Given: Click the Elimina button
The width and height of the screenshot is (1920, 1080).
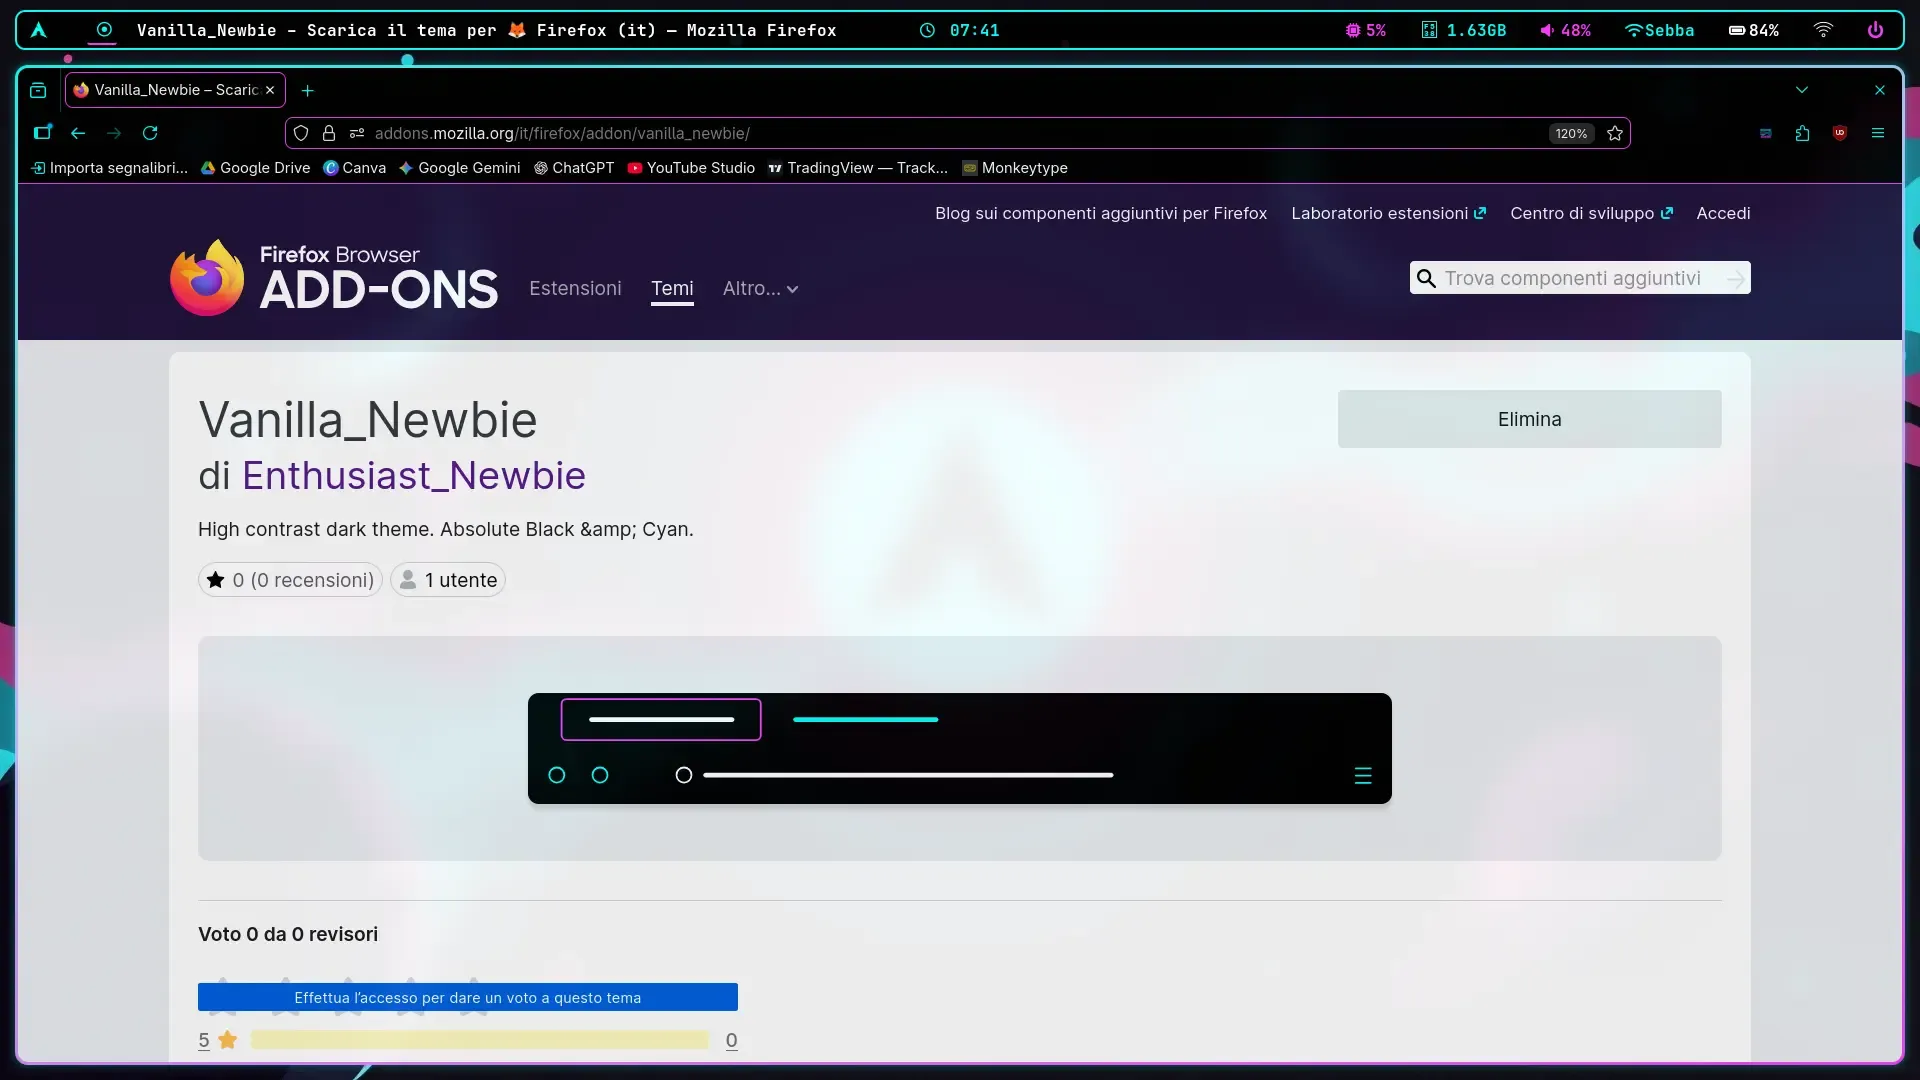Looking at the screenshot, I should pyautogui.click(x=1529, y=419).
